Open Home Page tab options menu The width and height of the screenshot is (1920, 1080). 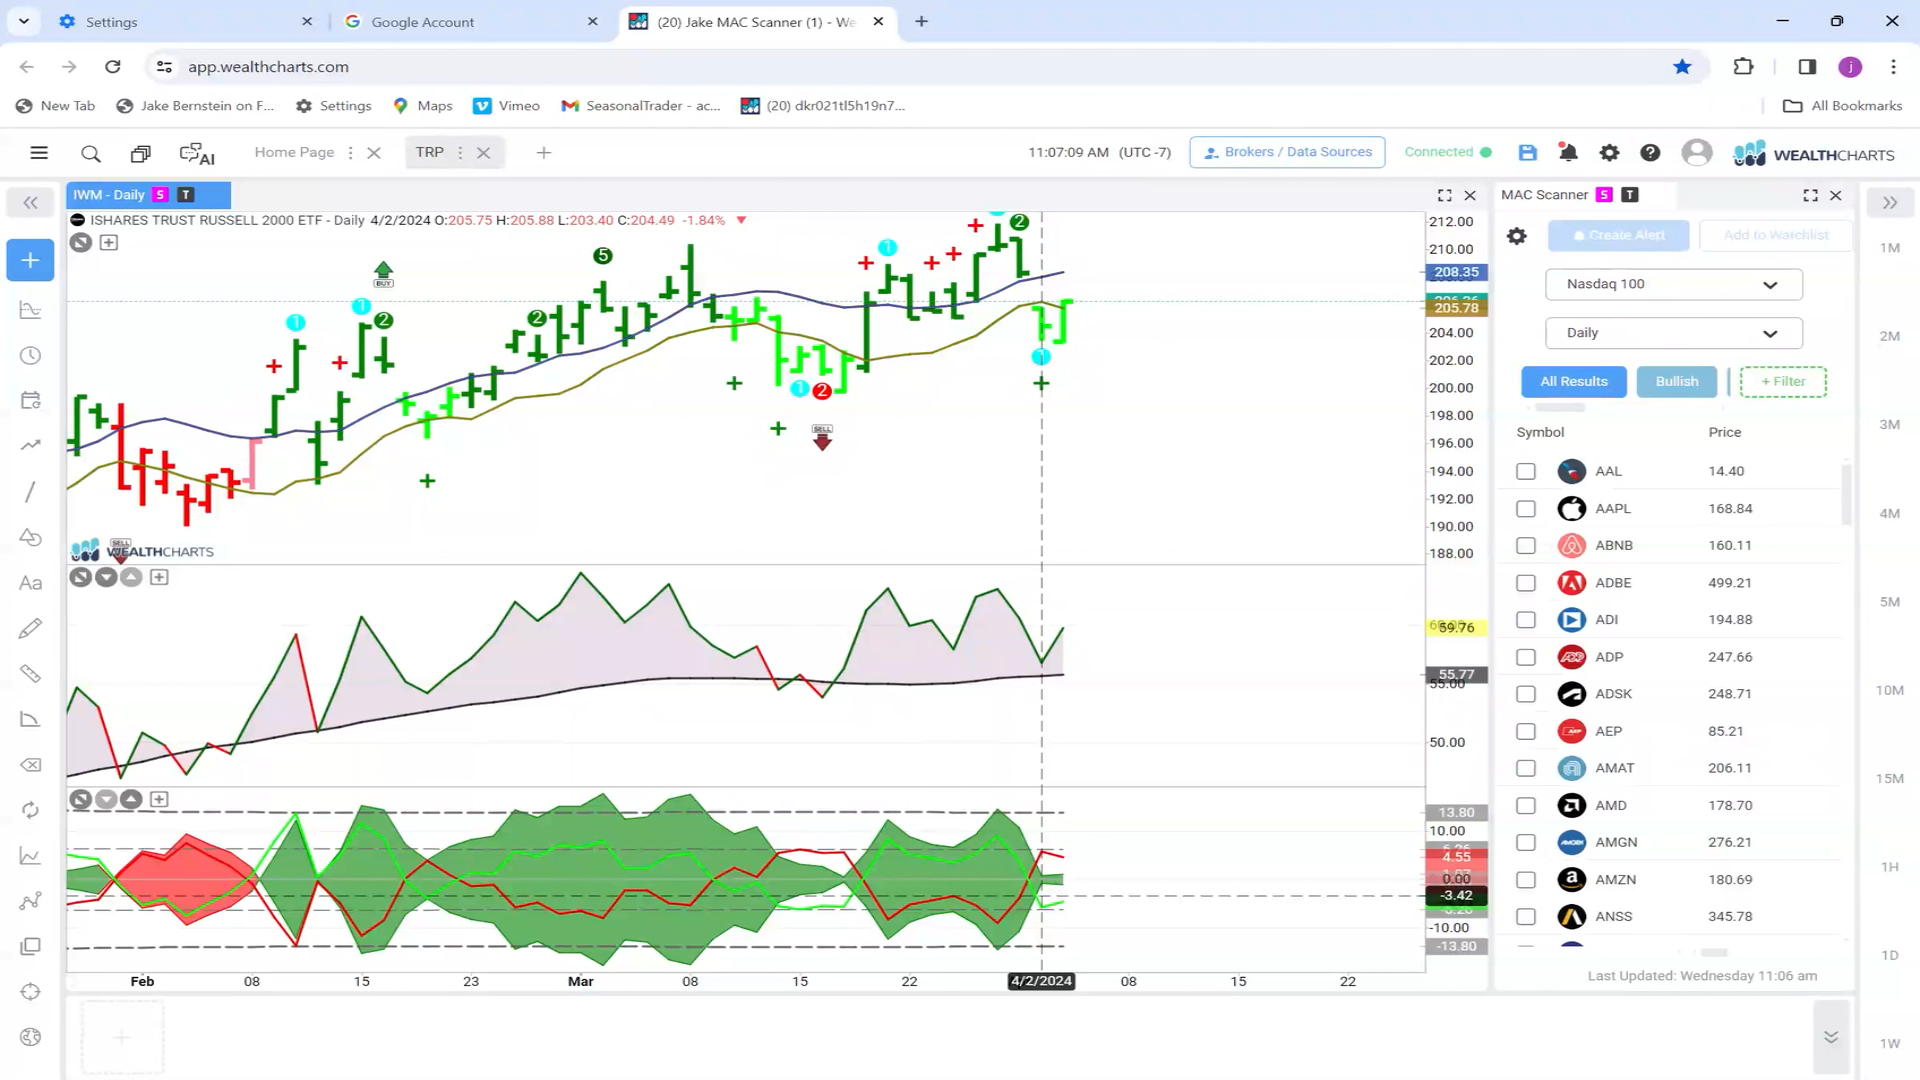pos(350,153)
